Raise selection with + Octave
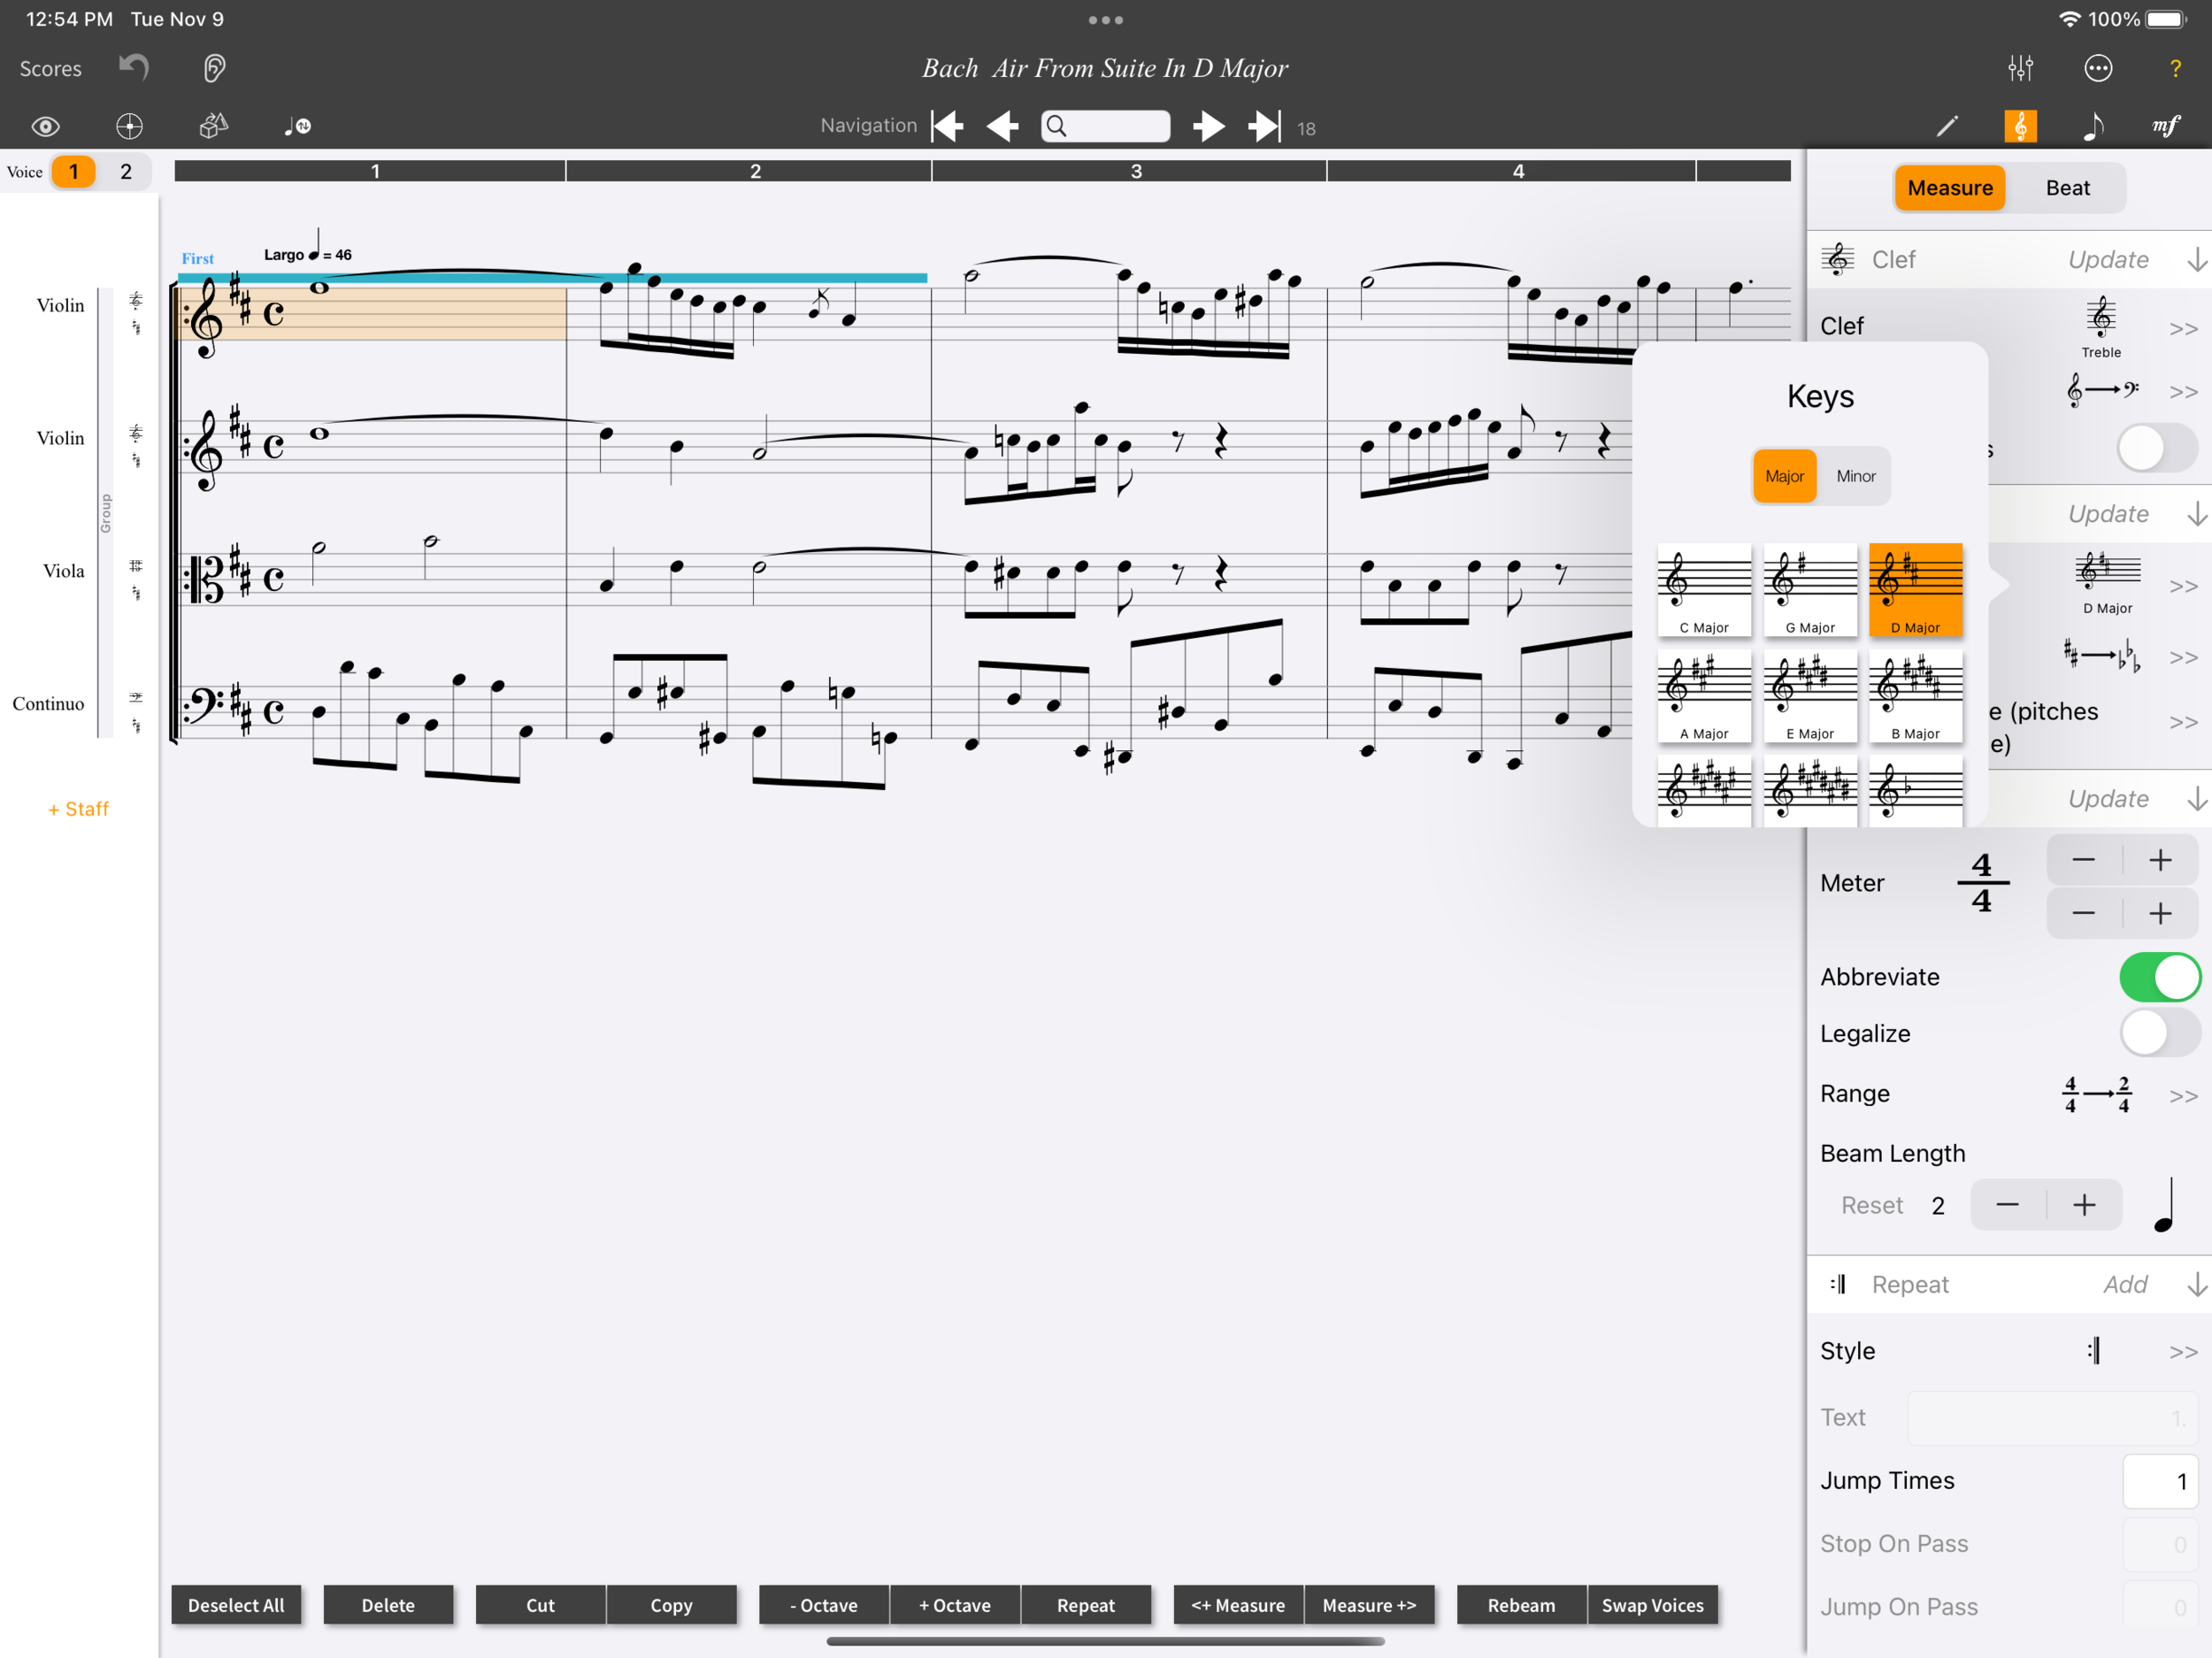Image resolution: width=2212 pixels, height=1658 pixels. pos(955,1605)
